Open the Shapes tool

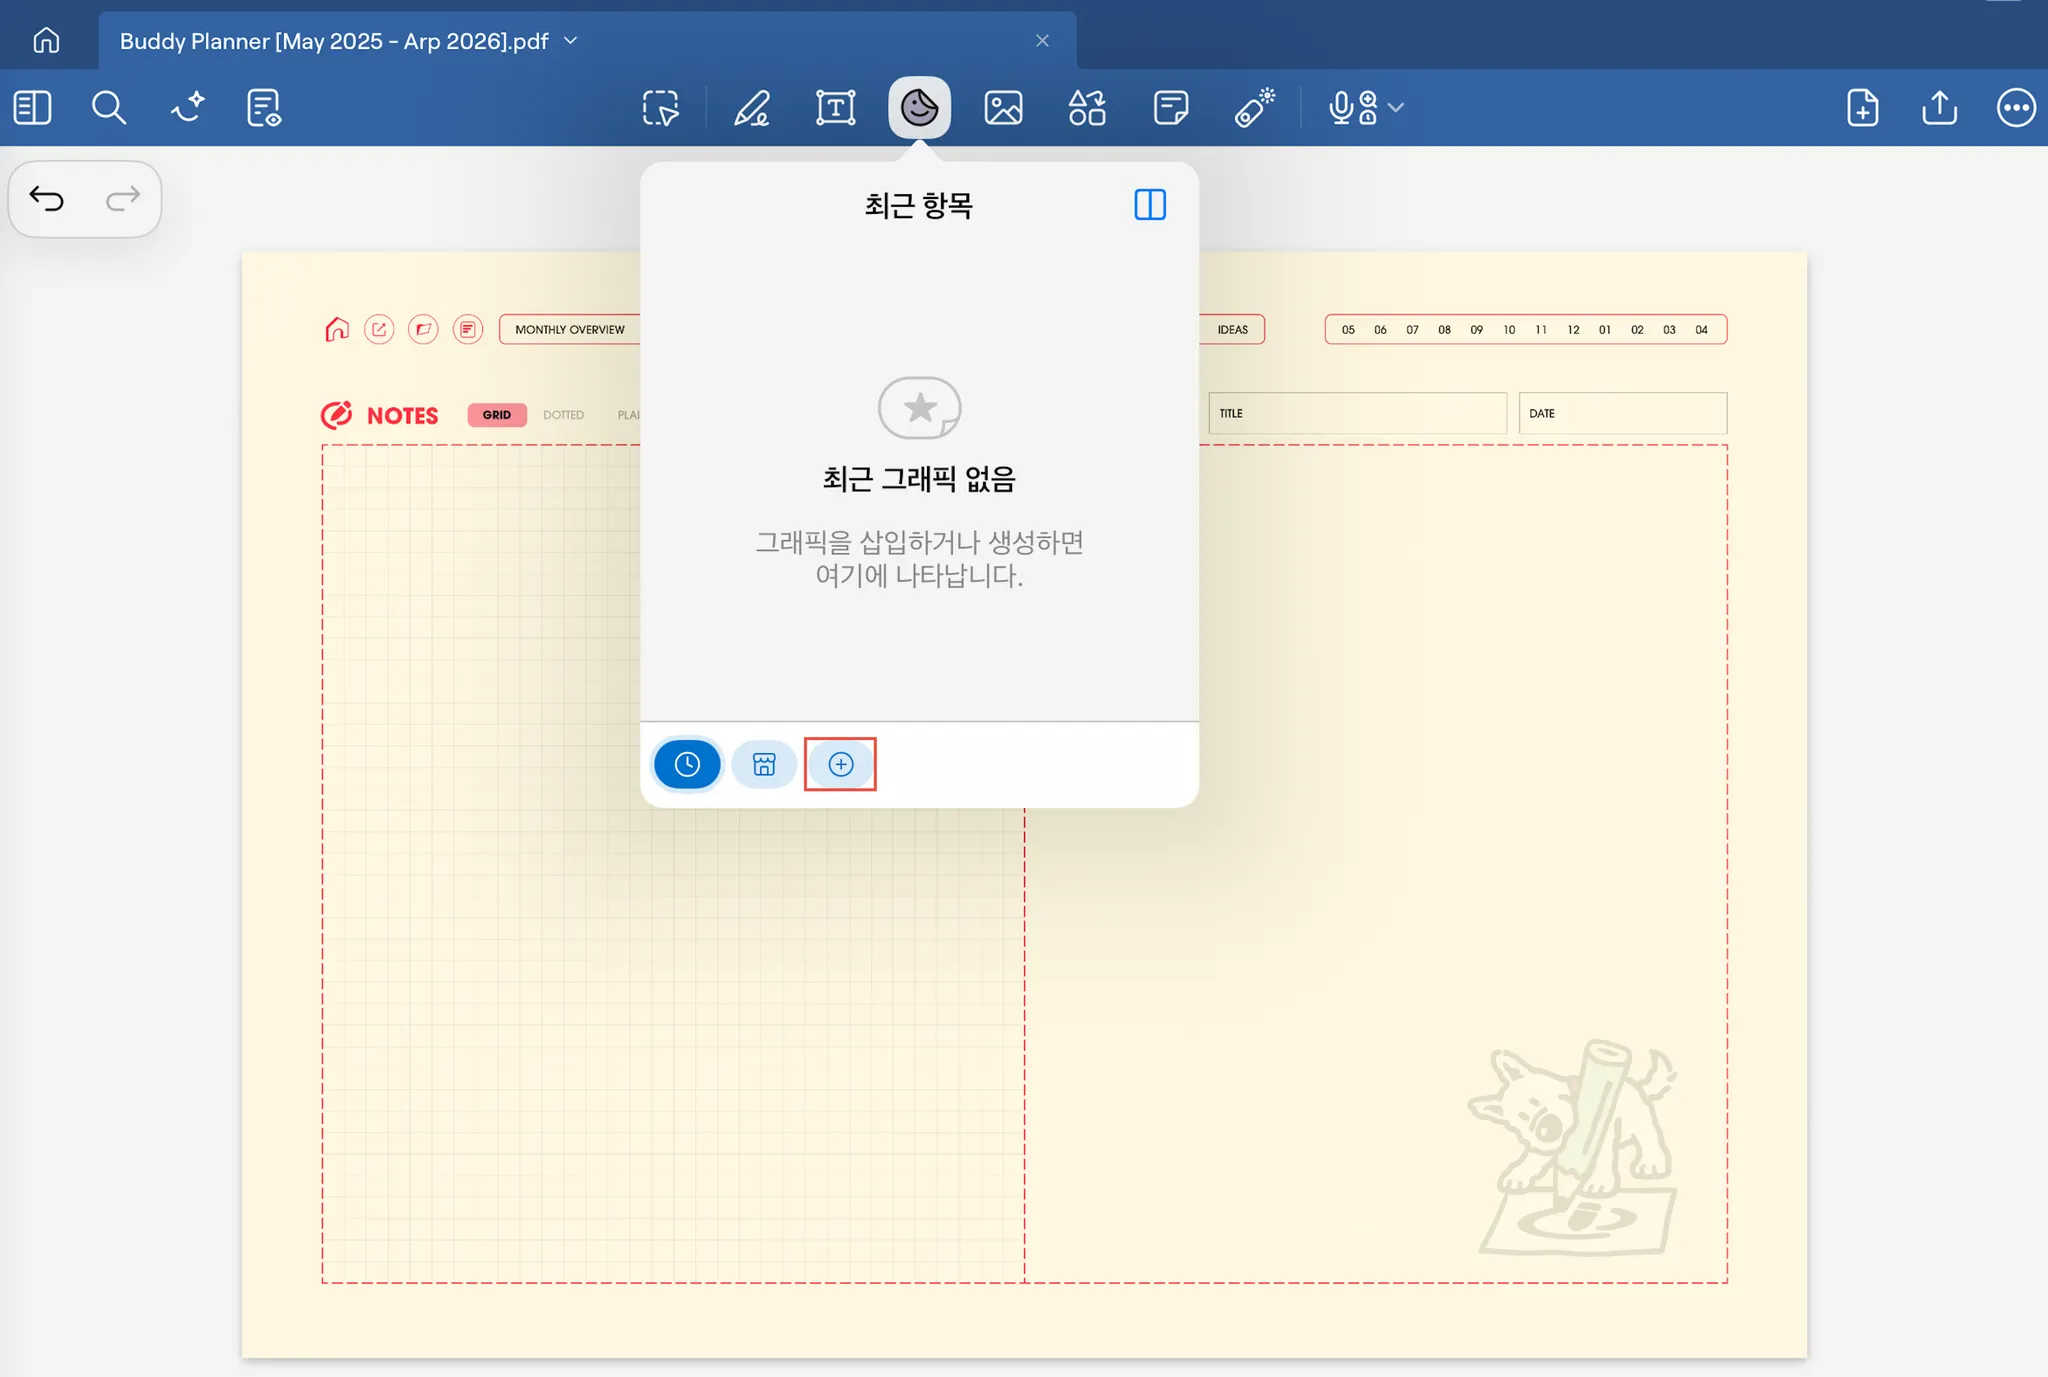(1087, 108)
